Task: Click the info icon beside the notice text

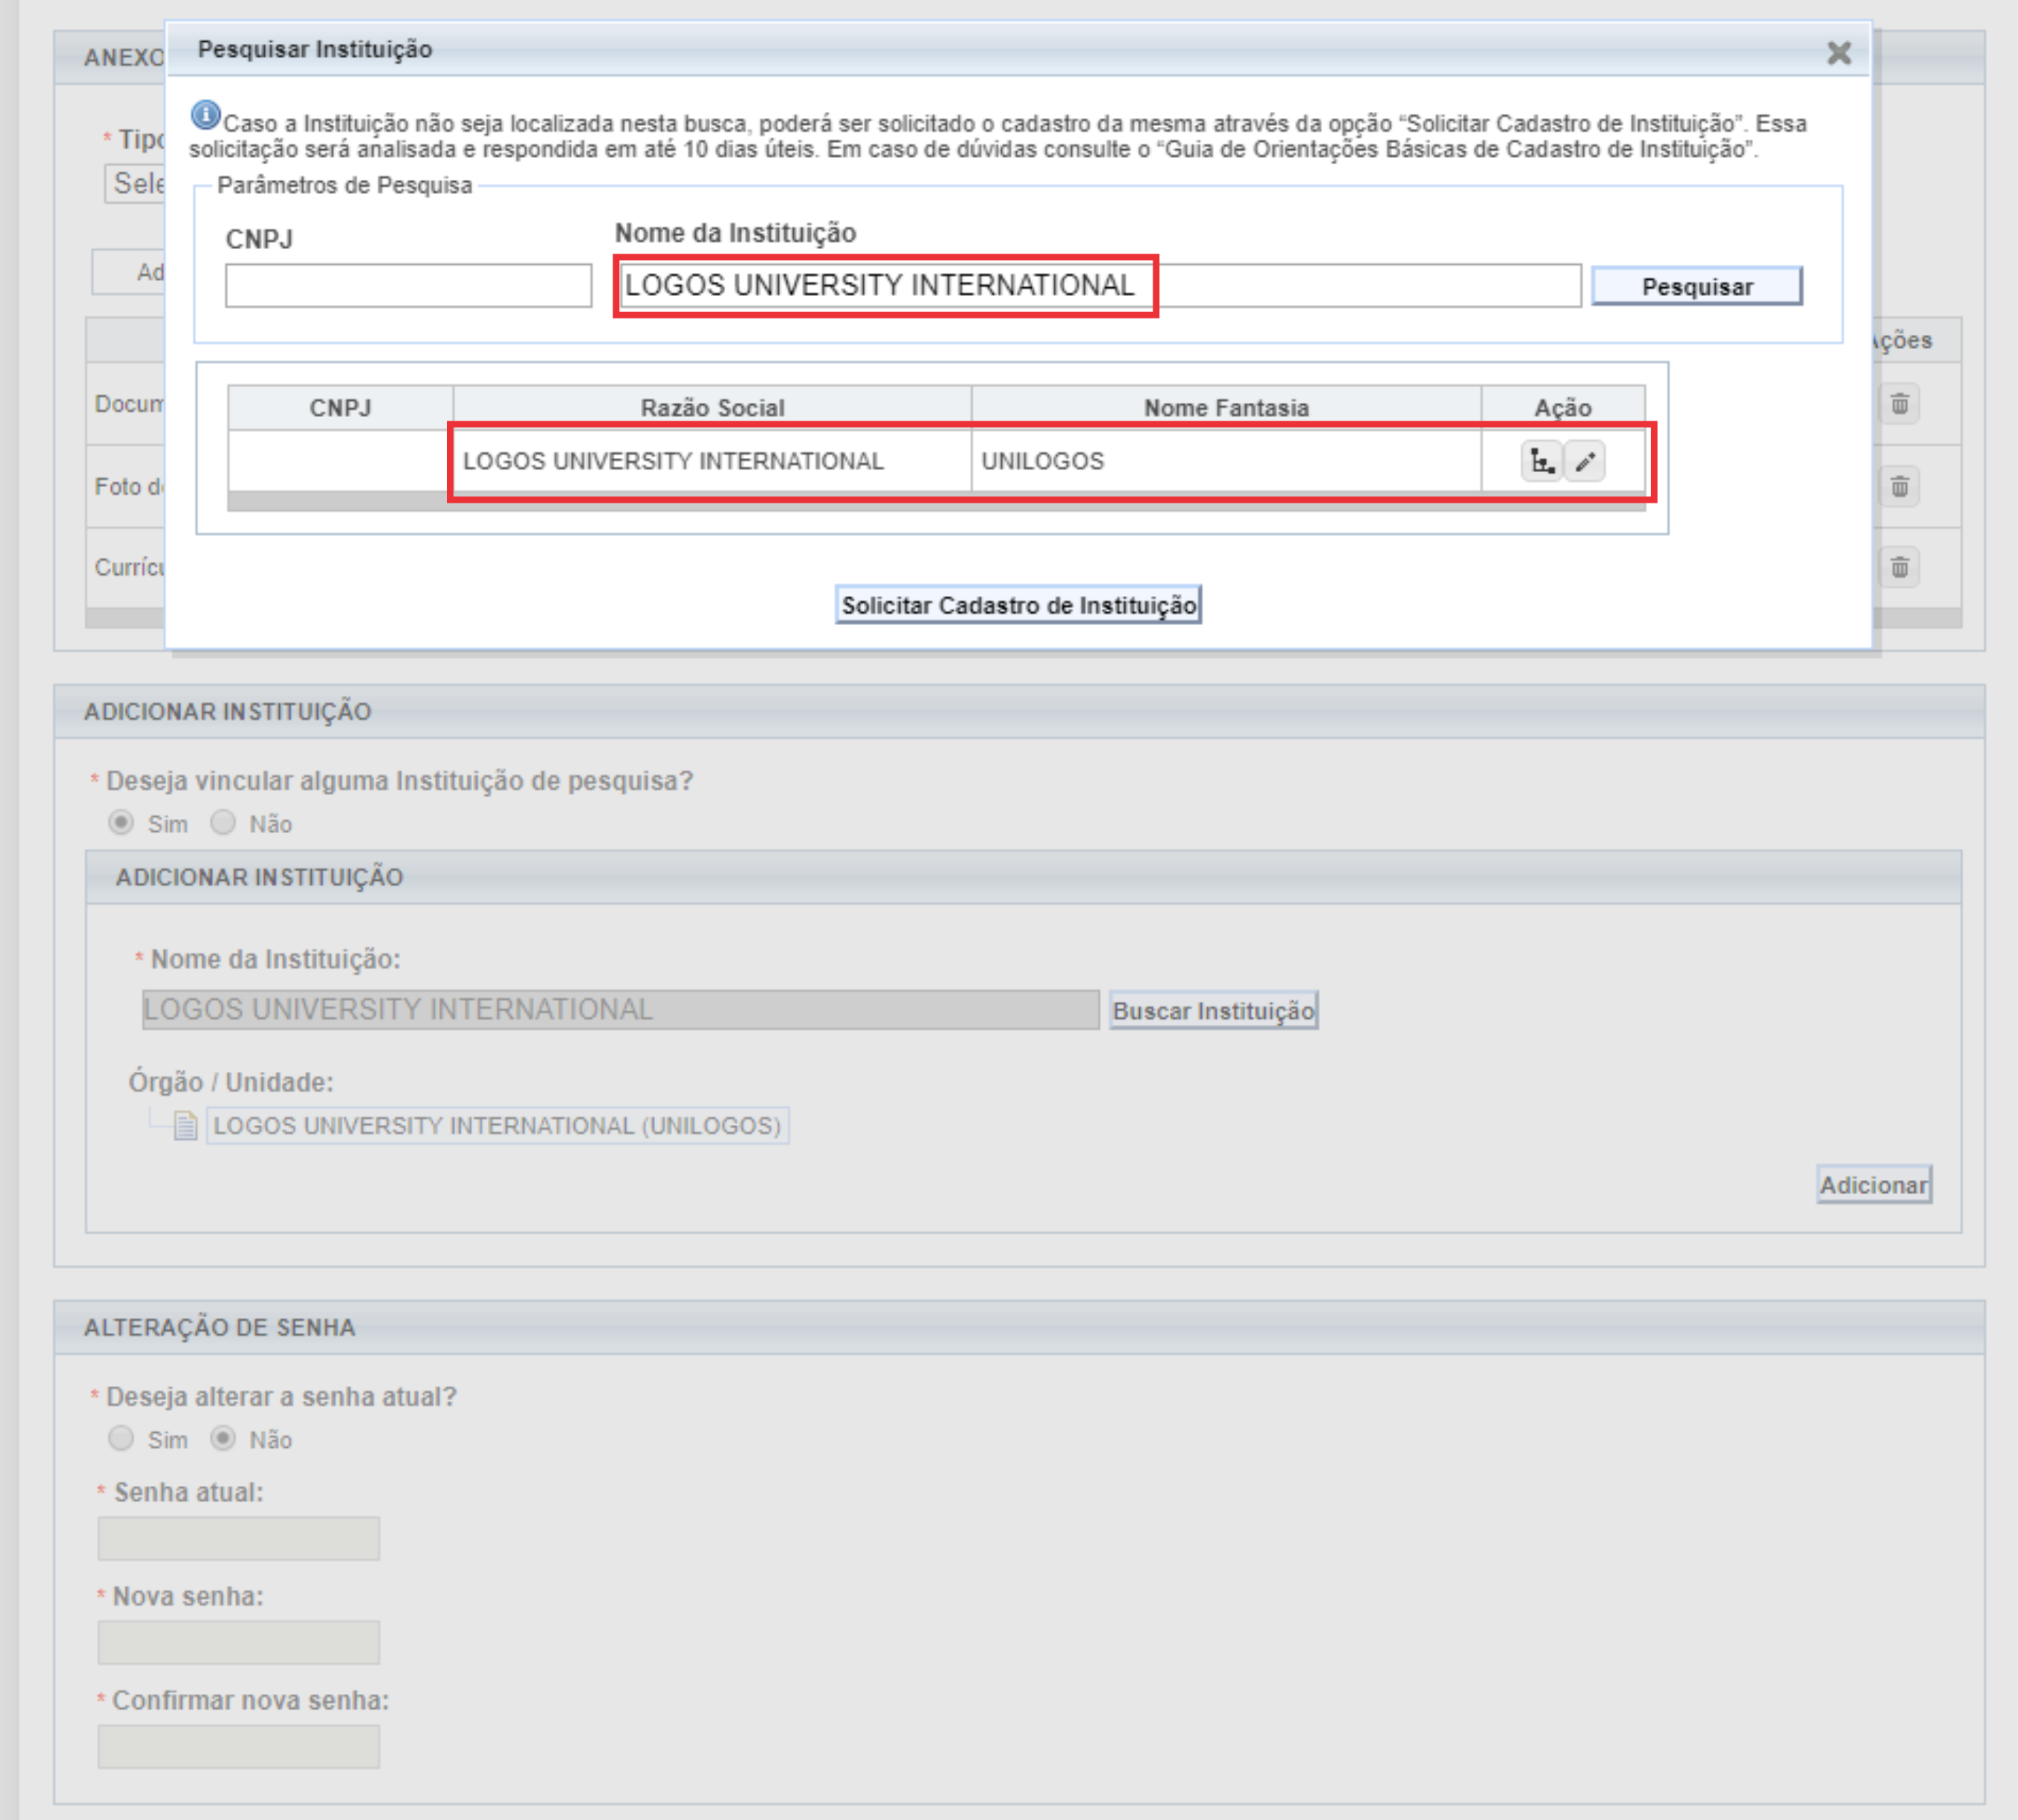Action: click(206, 115)
